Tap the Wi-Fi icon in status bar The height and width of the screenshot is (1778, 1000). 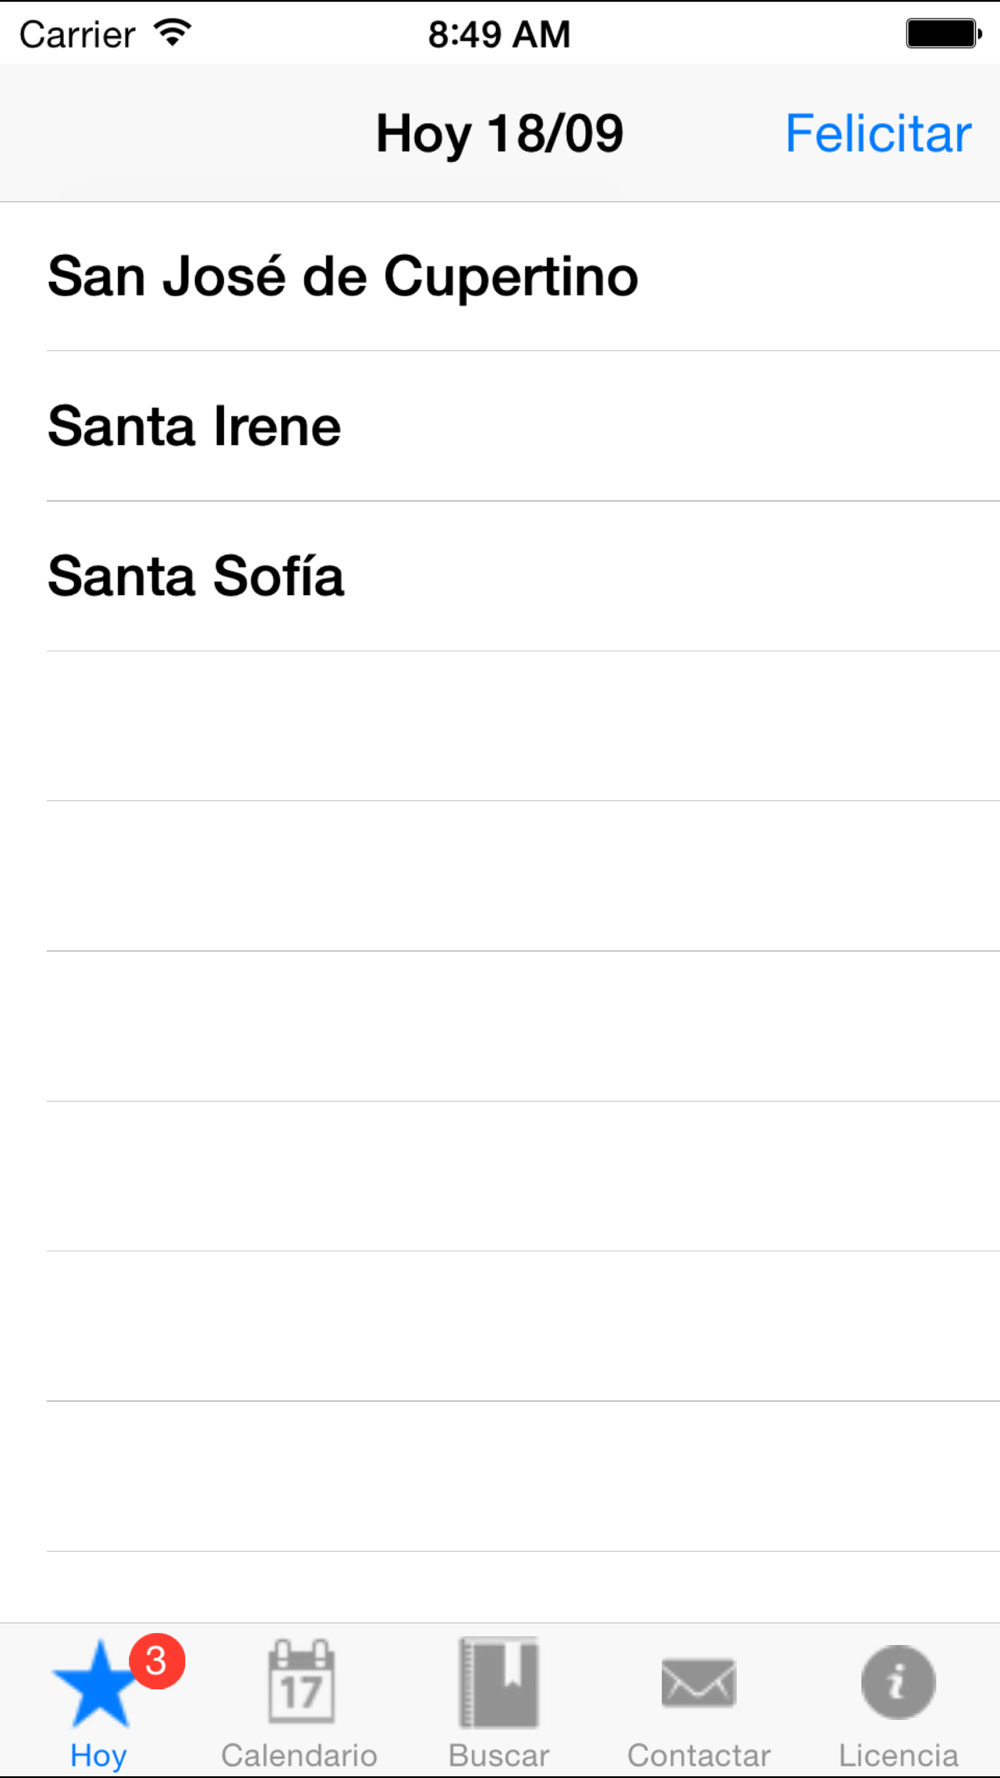[x=172, y=33]
